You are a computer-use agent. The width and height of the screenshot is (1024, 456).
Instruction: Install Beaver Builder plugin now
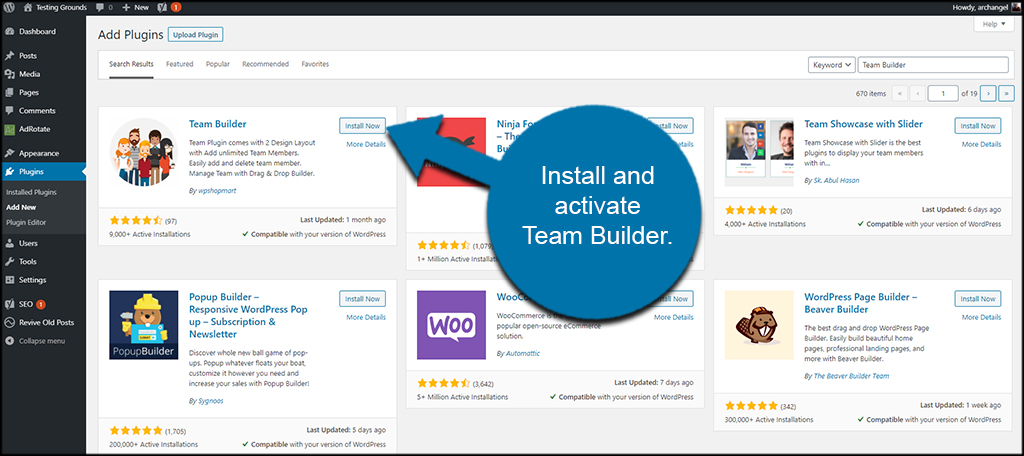pyautogui.click(x=978, y=299)
